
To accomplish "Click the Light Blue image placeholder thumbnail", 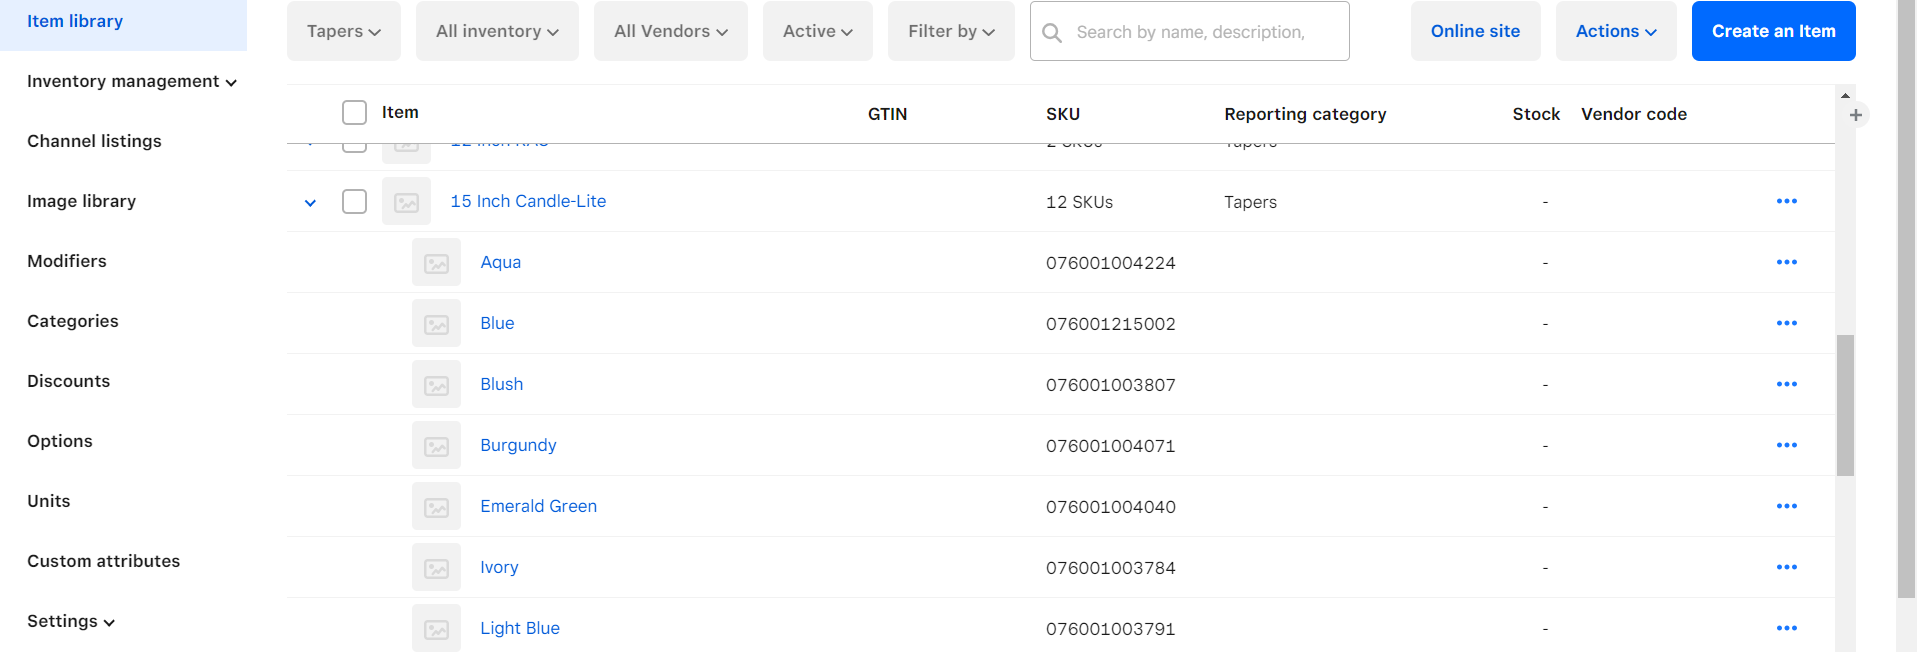I will (436, 628).
